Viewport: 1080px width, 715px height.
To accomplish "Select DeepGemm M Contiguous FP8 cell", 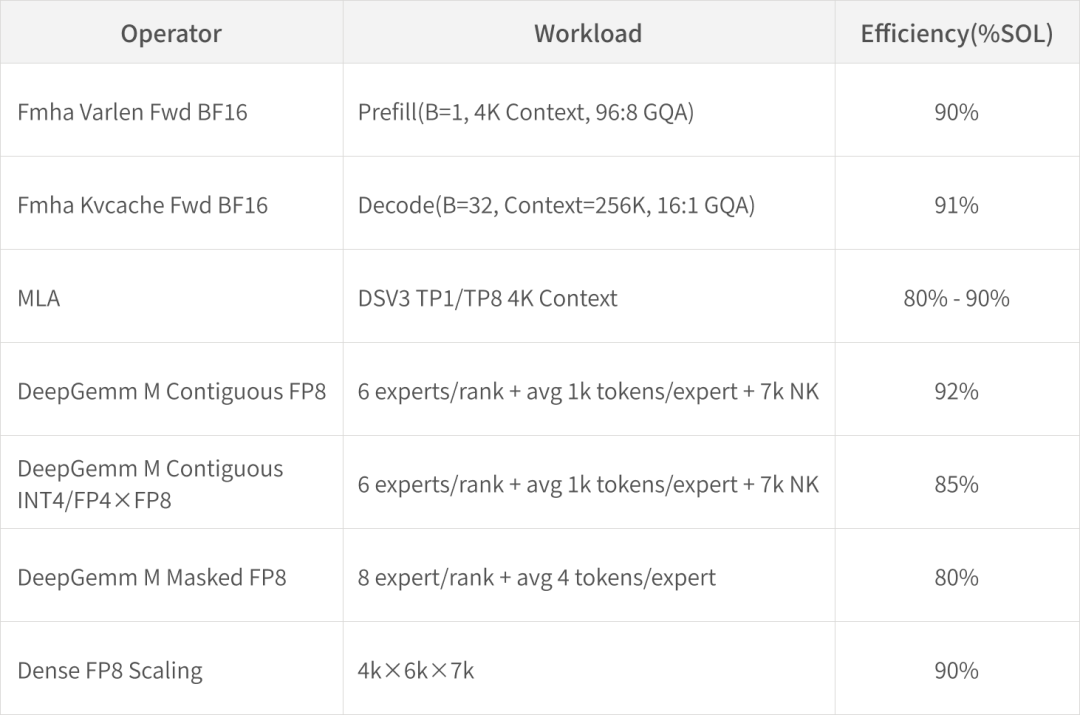I will tap(172, 391).
